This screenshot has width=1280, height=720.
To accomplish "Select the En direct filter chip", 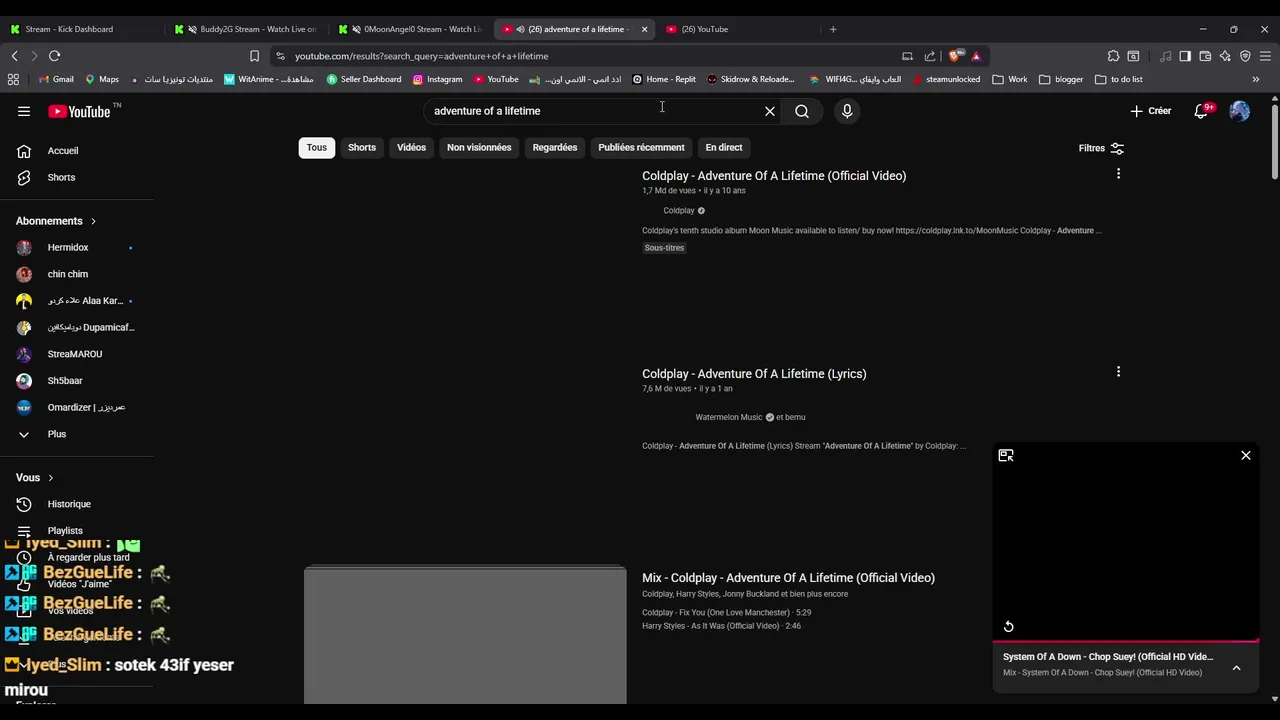I will point(724,147).
